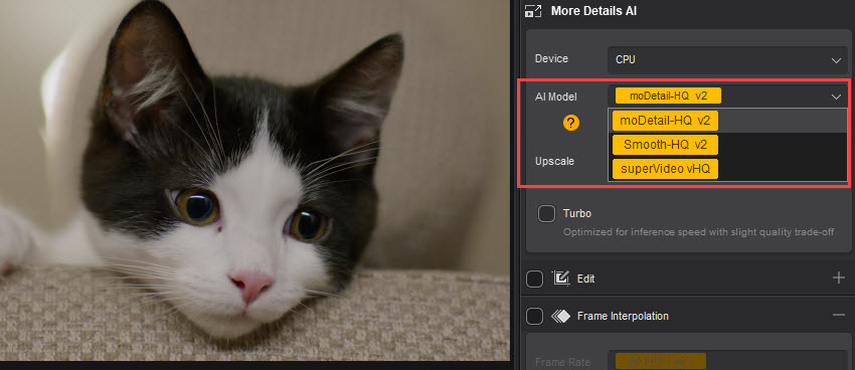The image size is (855, 370).
Task: Tick the Edit section checkbox
Action: click(x=534, y=279)
